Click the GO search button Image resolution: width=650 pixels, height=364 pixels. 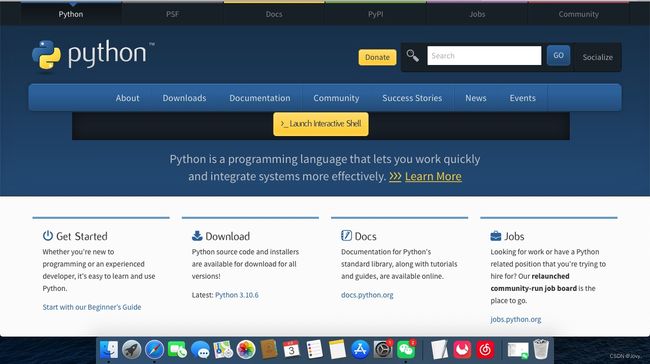(558, 55)
